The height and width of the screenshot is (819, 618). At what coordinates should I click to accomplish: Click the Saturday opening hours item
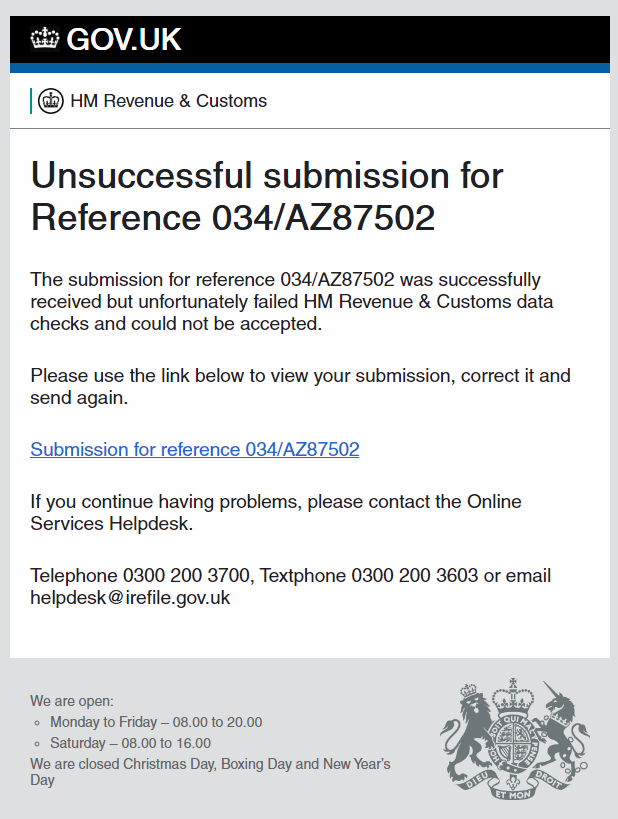pos(131,743)
